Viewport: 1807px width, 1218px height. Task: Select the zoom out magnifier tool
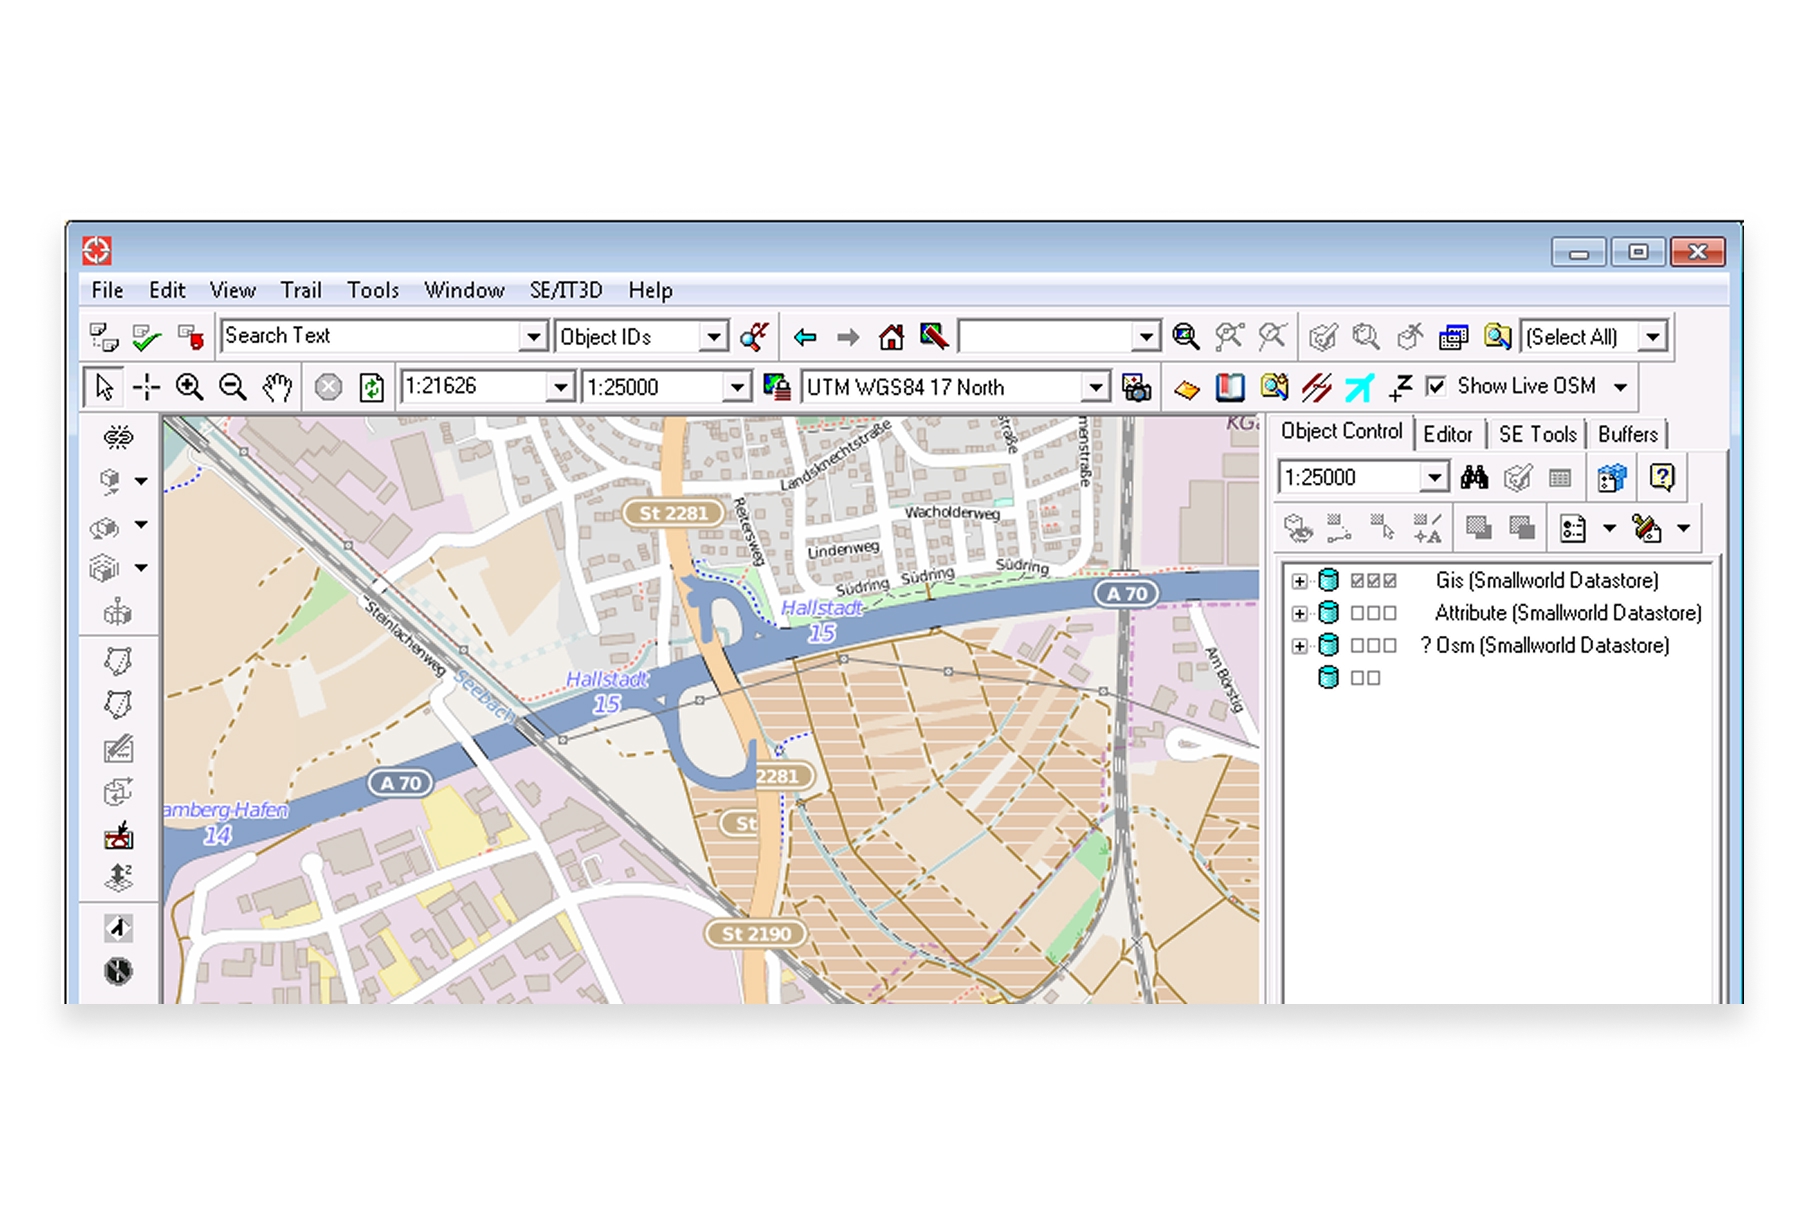233,387
